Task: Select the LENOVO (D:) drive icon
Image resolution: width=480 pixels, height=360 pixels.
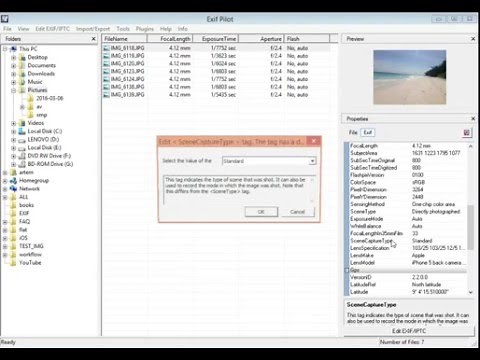Action: pyautogui.click(x=22, y=140)
